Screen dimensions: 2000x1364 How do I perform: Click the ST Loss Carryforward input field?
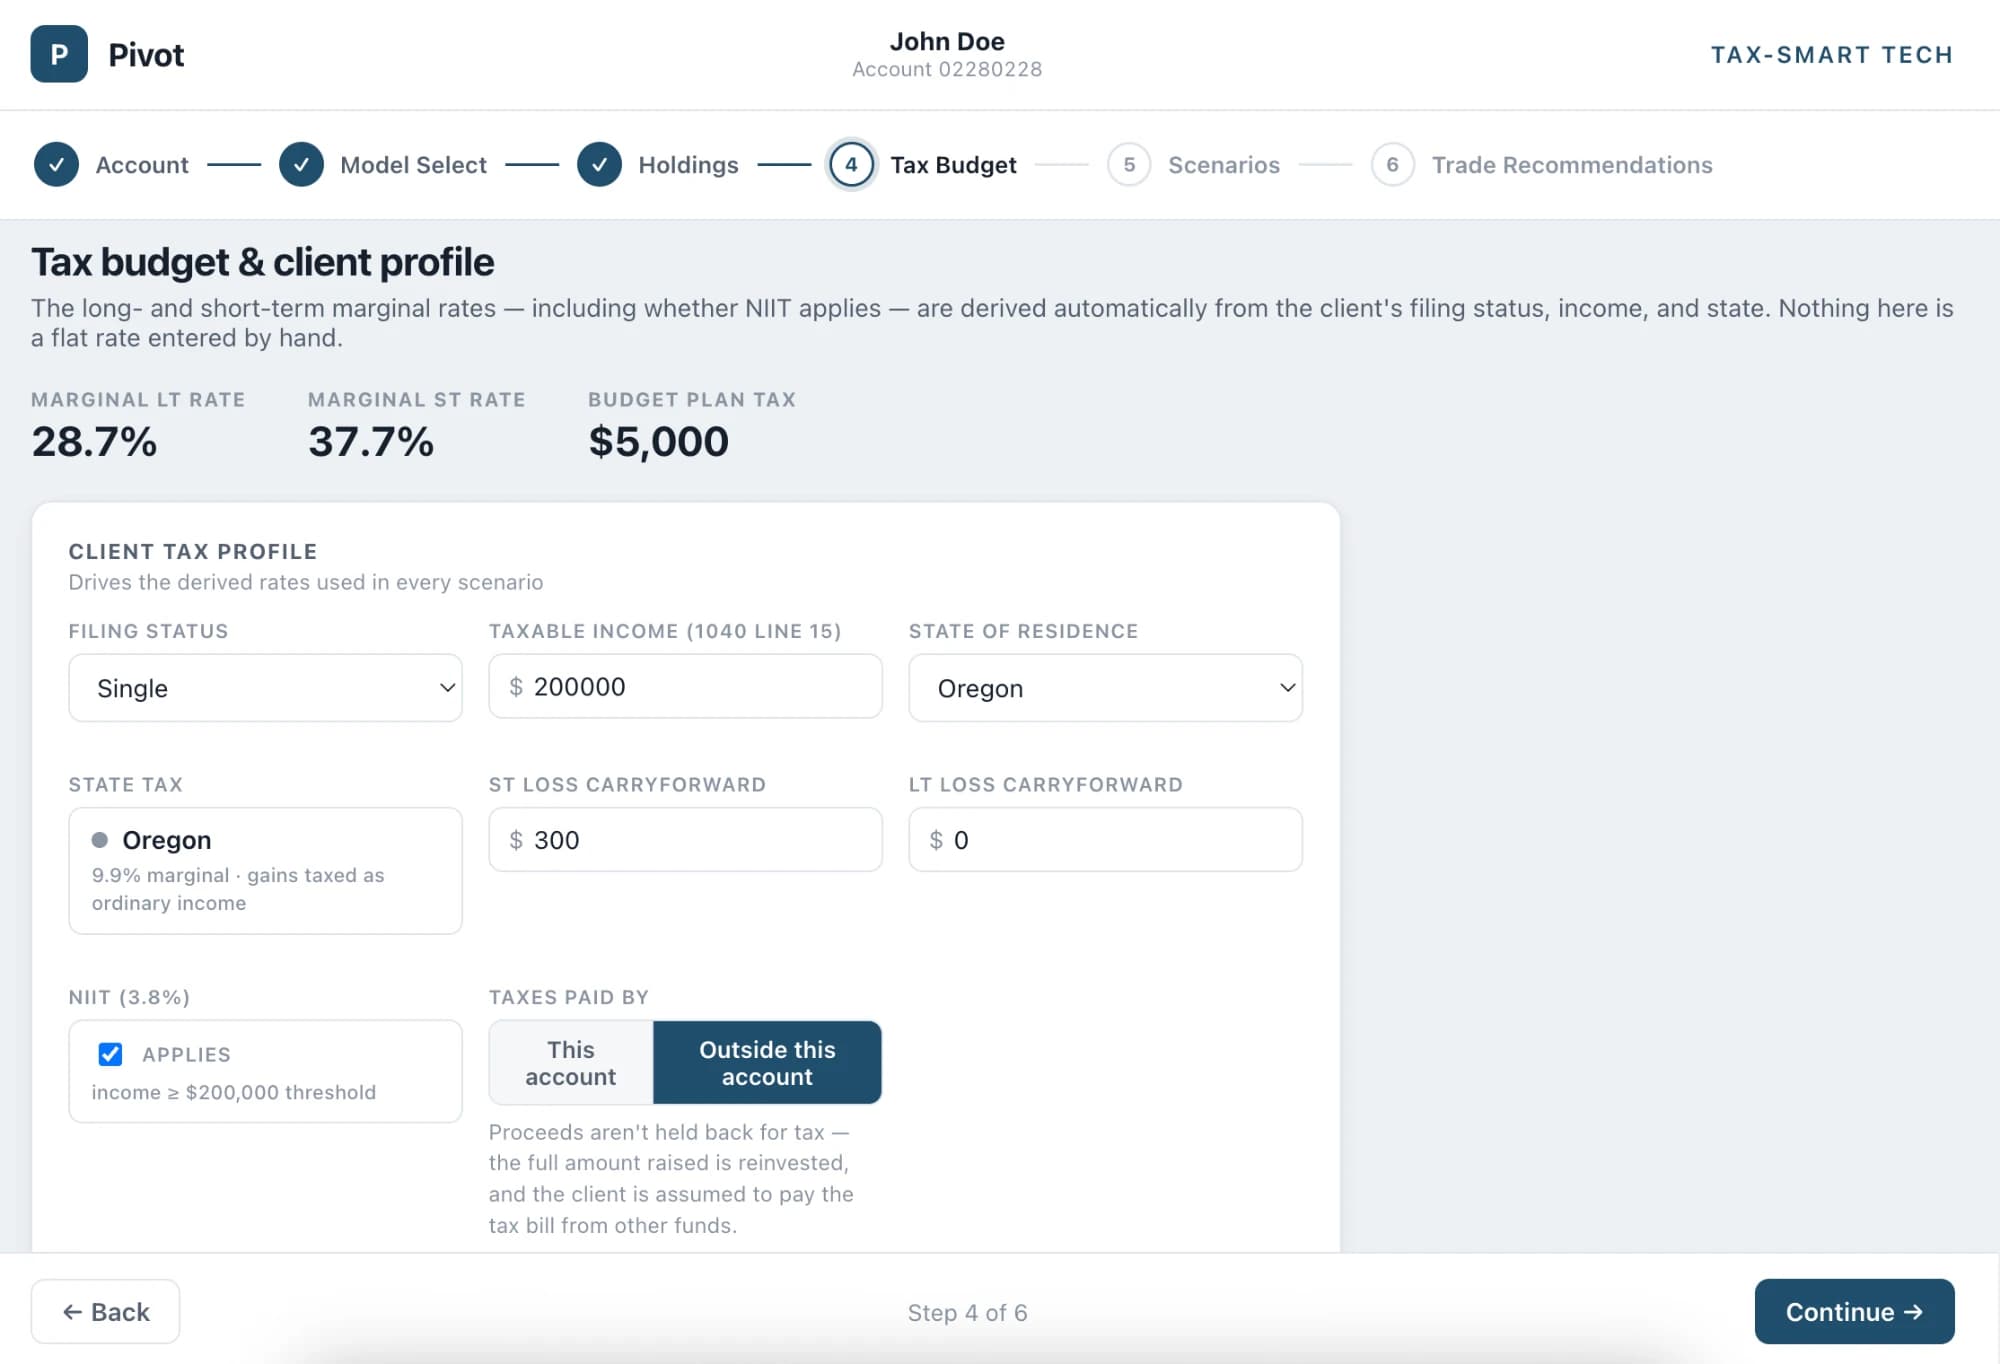click(685, 840)
